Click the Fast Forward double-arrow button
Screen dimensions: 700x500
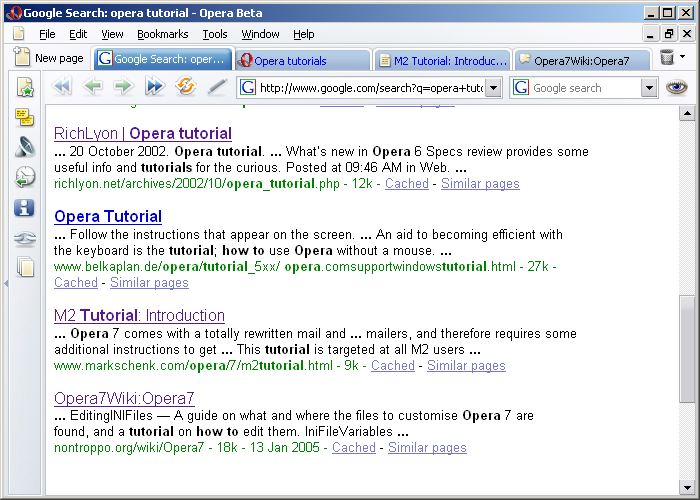[x=154, y=87]
